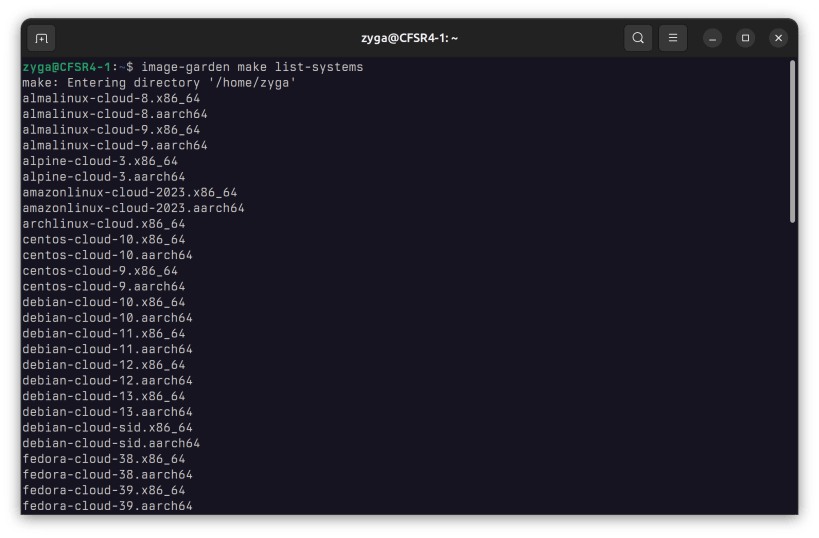Click the terminal vertical scrollbar thumb
The image size is (819, 538).
(x=792, y=142)
